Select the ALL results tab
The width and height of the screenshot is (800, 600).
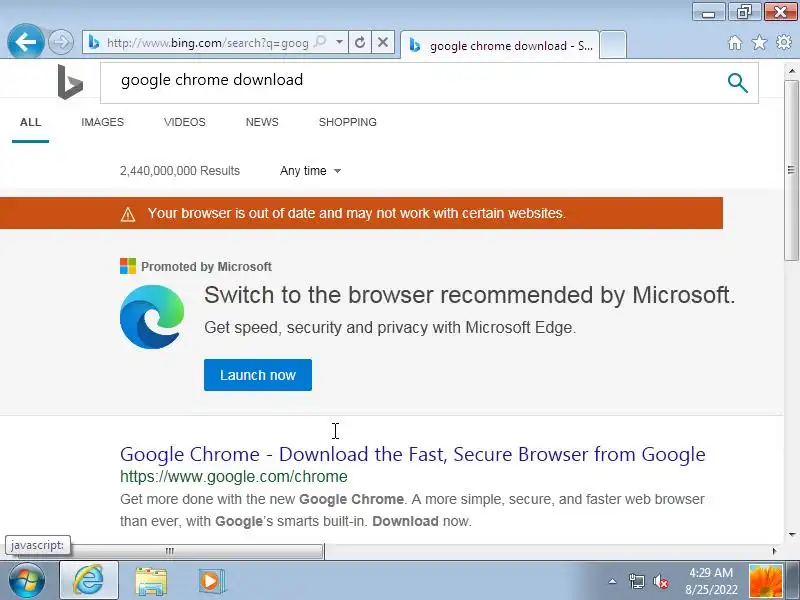(x=31, y=122)
